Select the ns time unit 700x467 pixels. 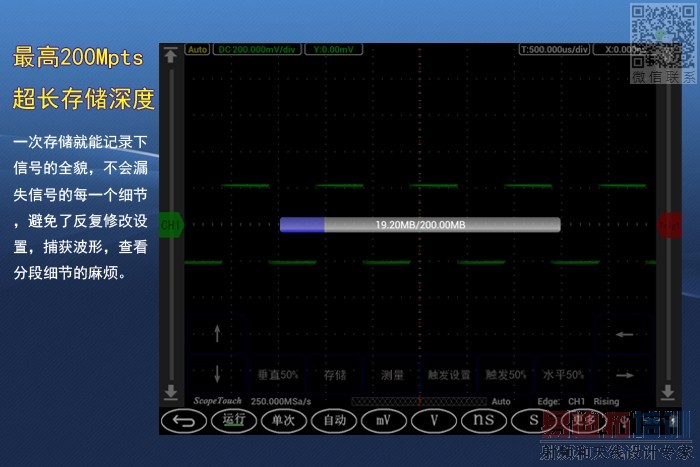coord(484,421)
